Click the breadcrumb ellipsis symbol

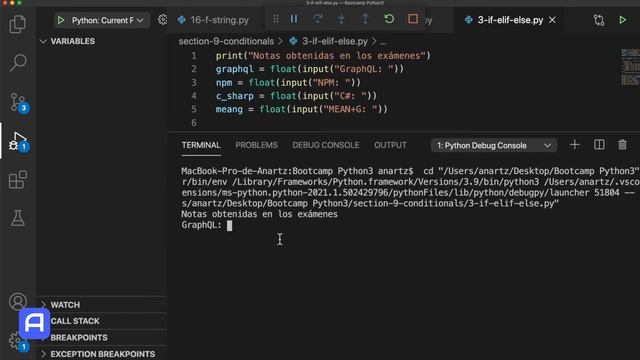click(x=383, y=42)
